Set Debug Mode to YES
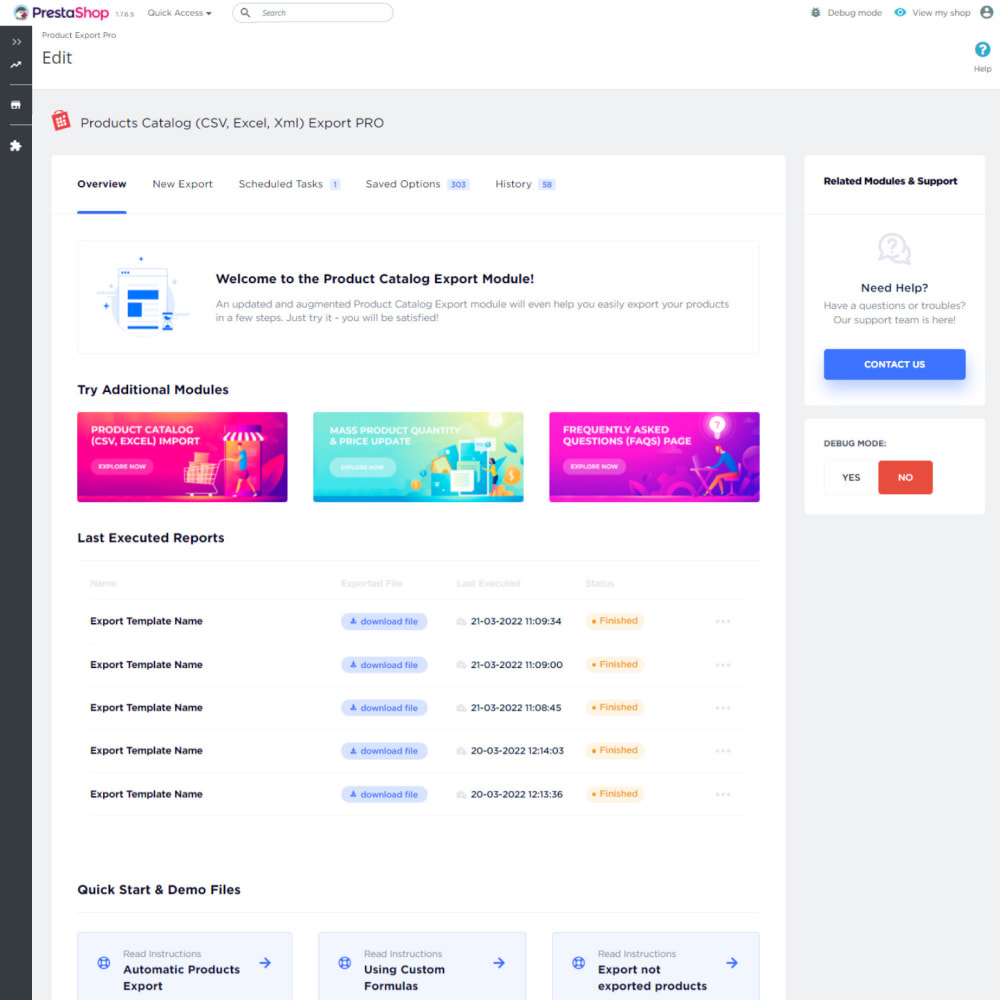This screenshot has width=1000, height=1000. click(851, 478)
